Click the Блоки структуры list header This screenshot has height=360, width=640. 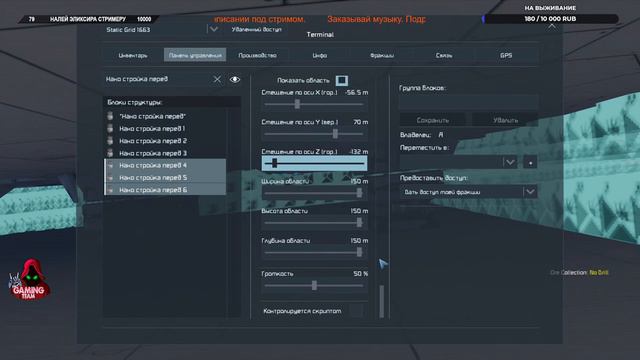[171, 102]
